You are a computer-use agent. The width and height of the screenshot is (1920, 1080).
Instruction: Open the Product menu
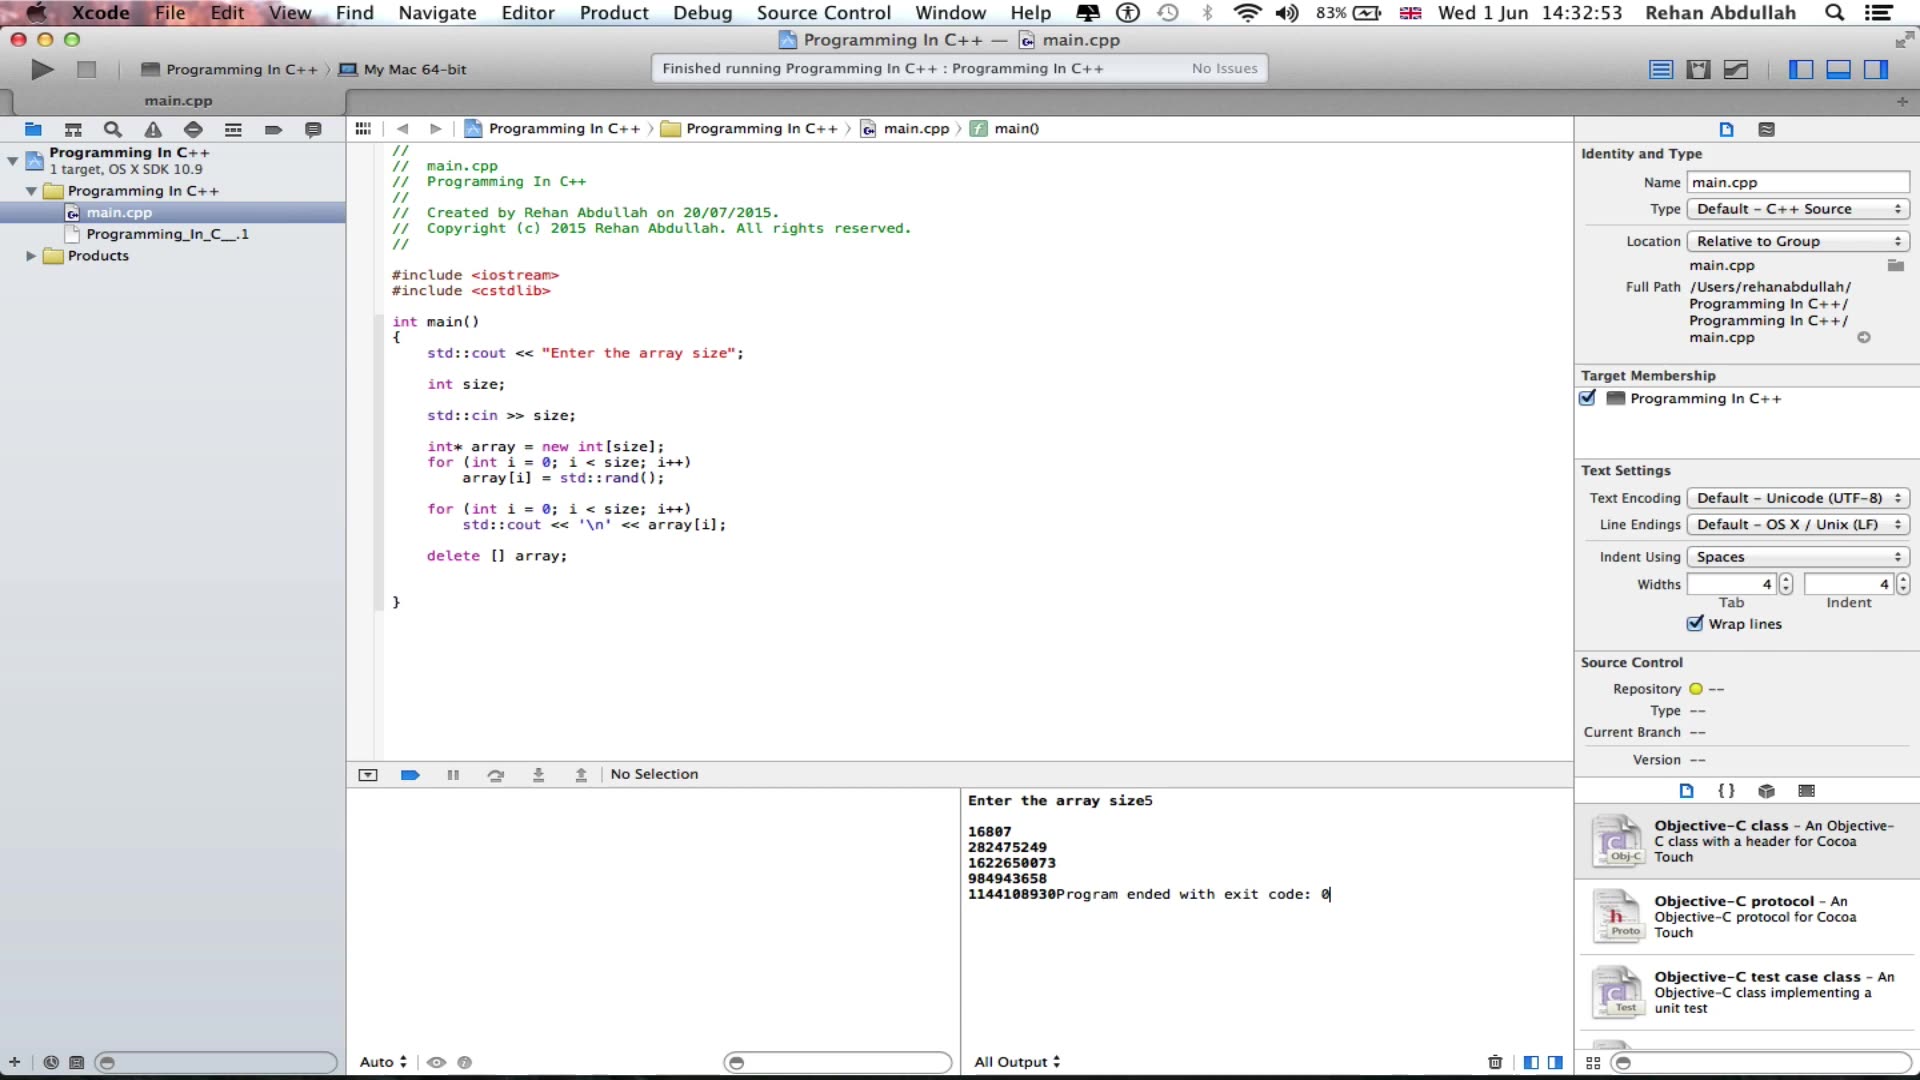614,13
